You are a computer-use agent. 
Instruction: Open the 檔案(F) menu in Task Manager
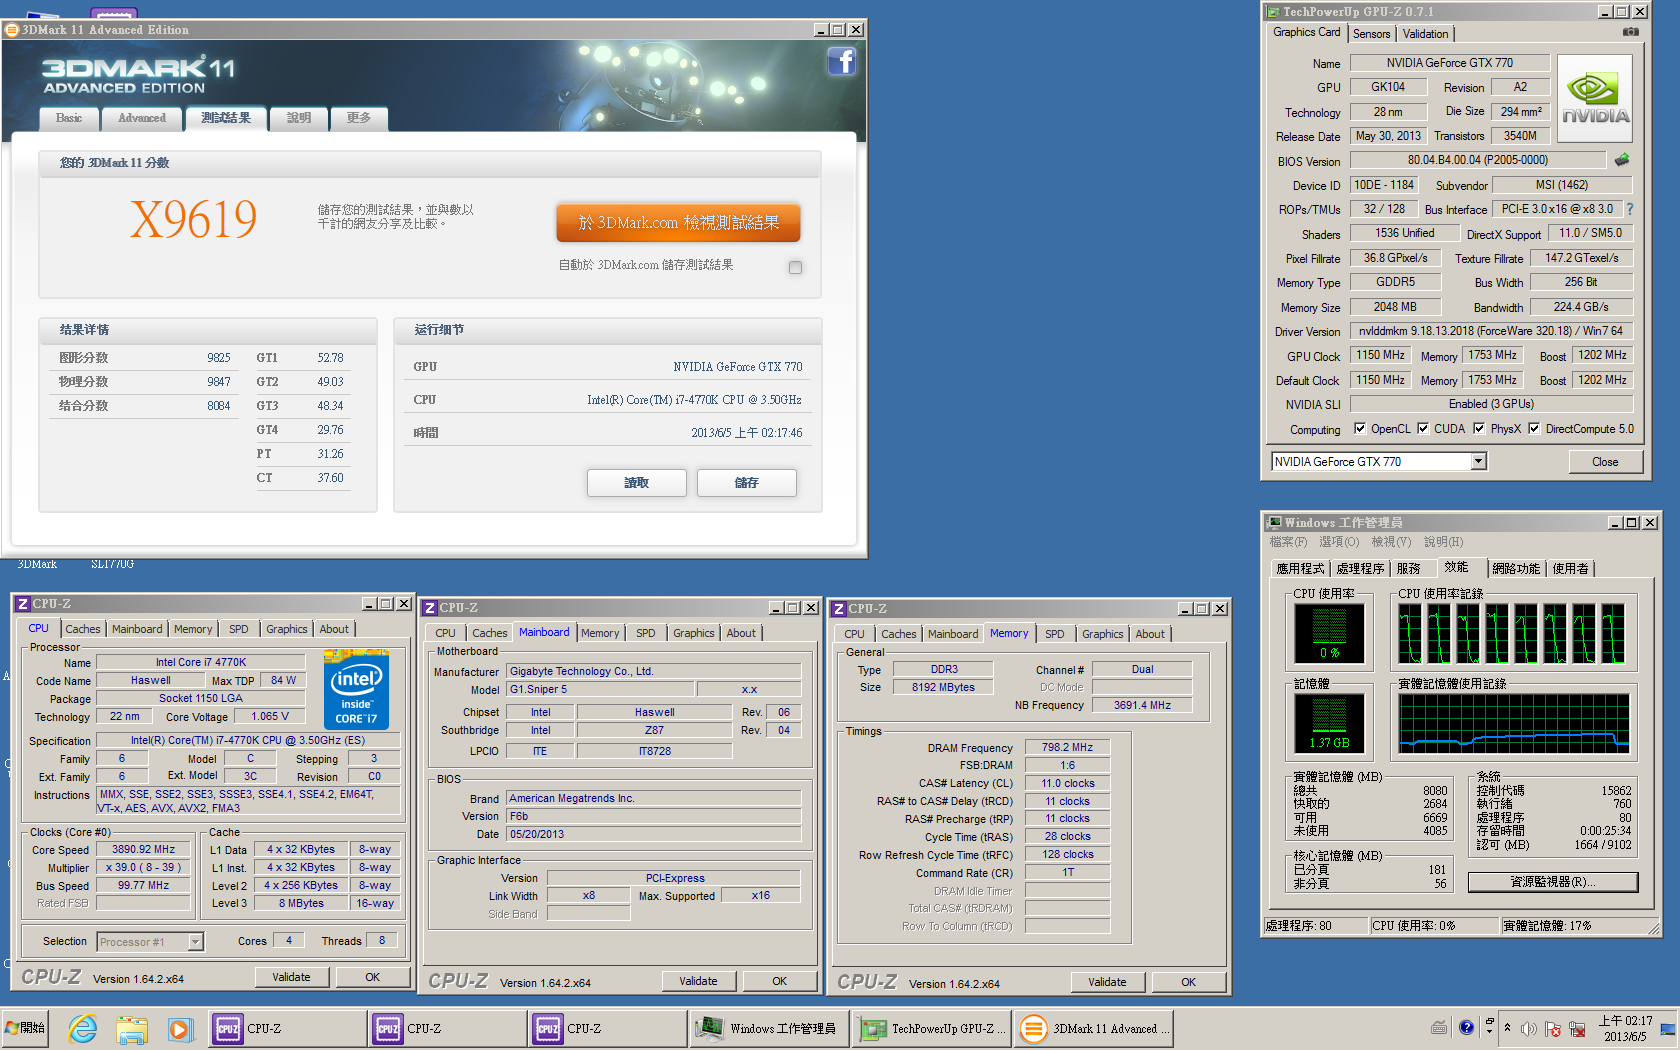[x=1288, y=542]
